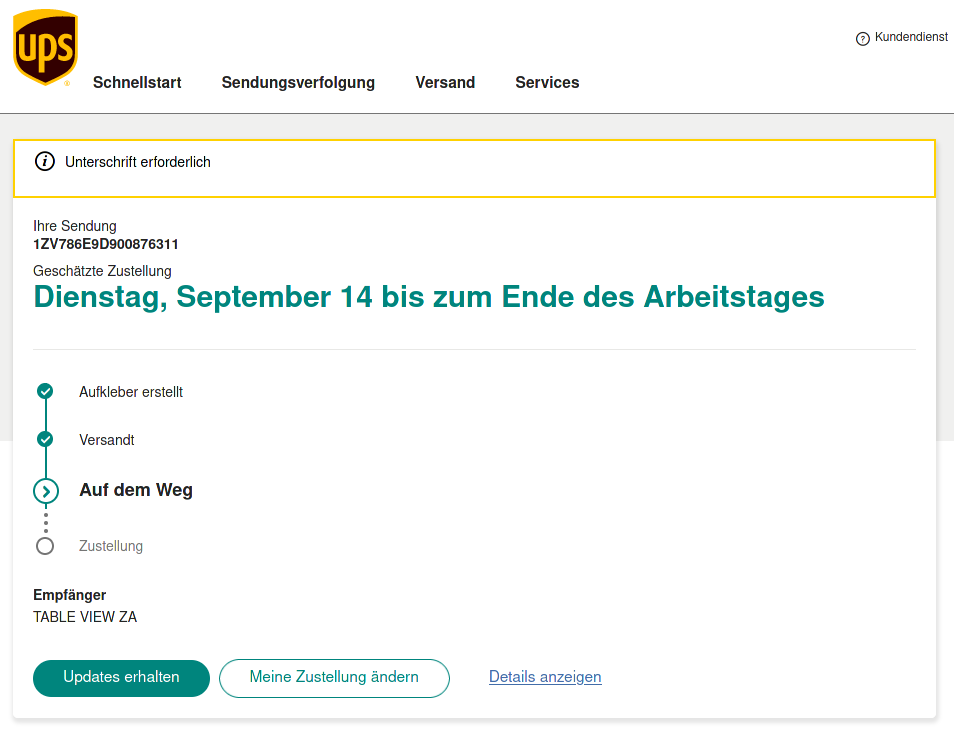The width and height of the screenshot is (954, 742).
Task: Click the estimated delivery date heading
Action: pos(429,297)
